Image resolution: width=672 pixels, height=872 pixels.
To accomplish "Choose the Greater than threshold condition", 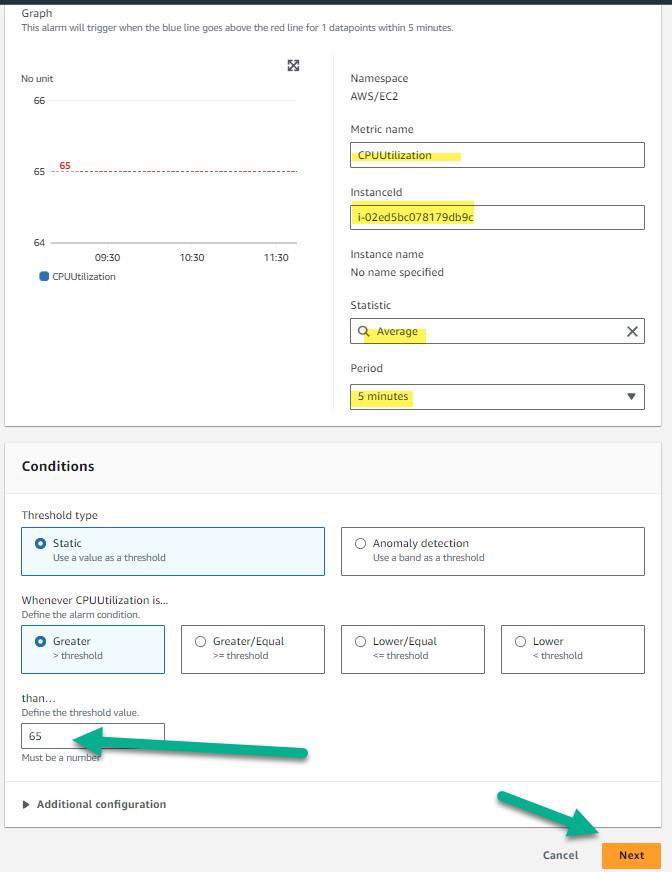I will (x=41, y=642).
